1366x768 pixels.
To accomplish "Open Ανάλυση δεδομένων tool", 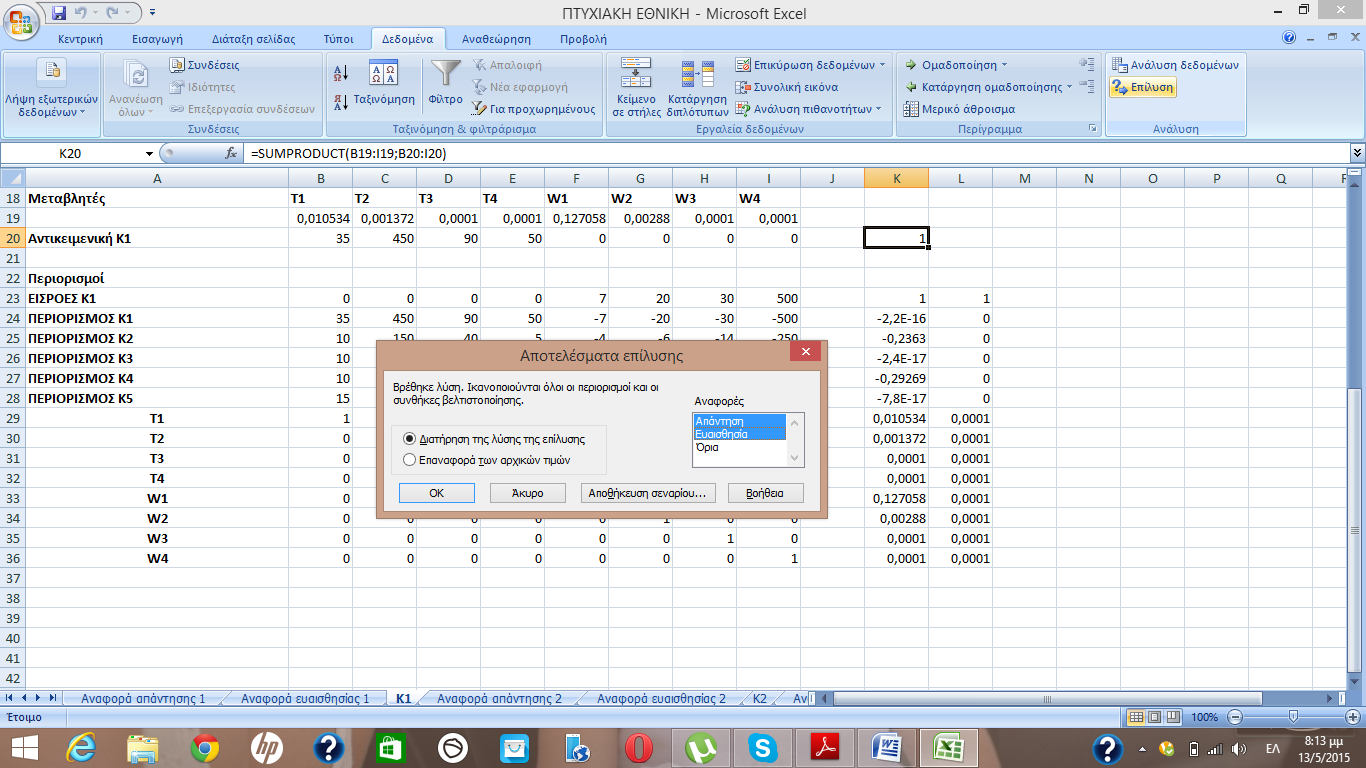I will [x=1177, y=65].
